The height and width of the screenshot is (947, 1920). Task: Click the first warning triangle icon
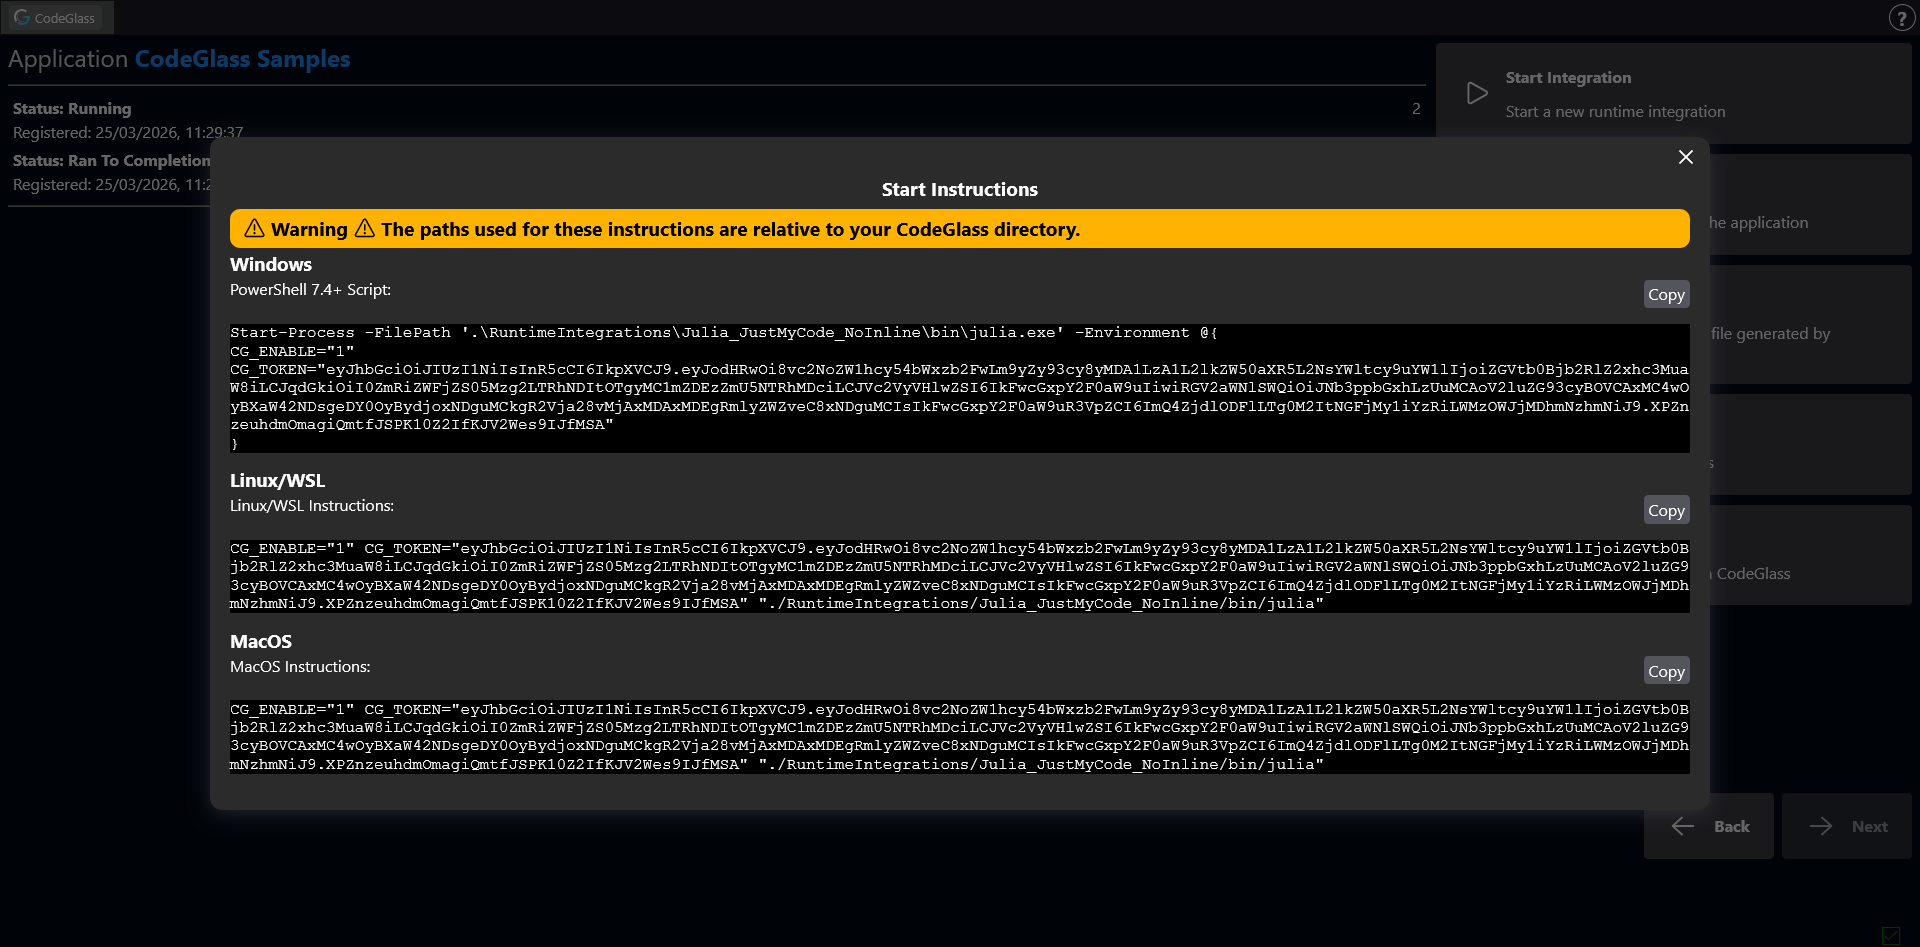point(255,229)
